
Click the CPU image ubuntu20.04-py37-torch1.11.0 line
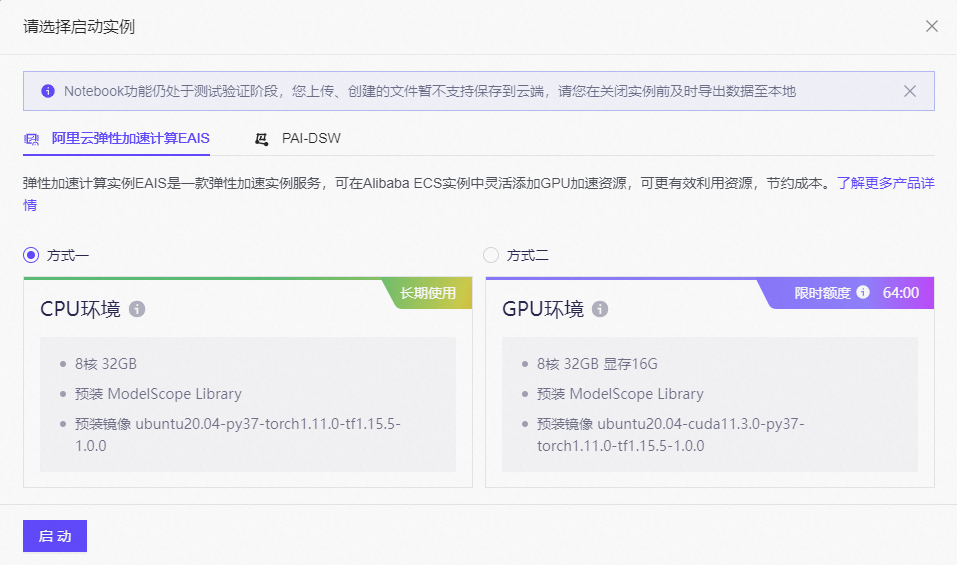pyautogui.click(x=237, y=434)
